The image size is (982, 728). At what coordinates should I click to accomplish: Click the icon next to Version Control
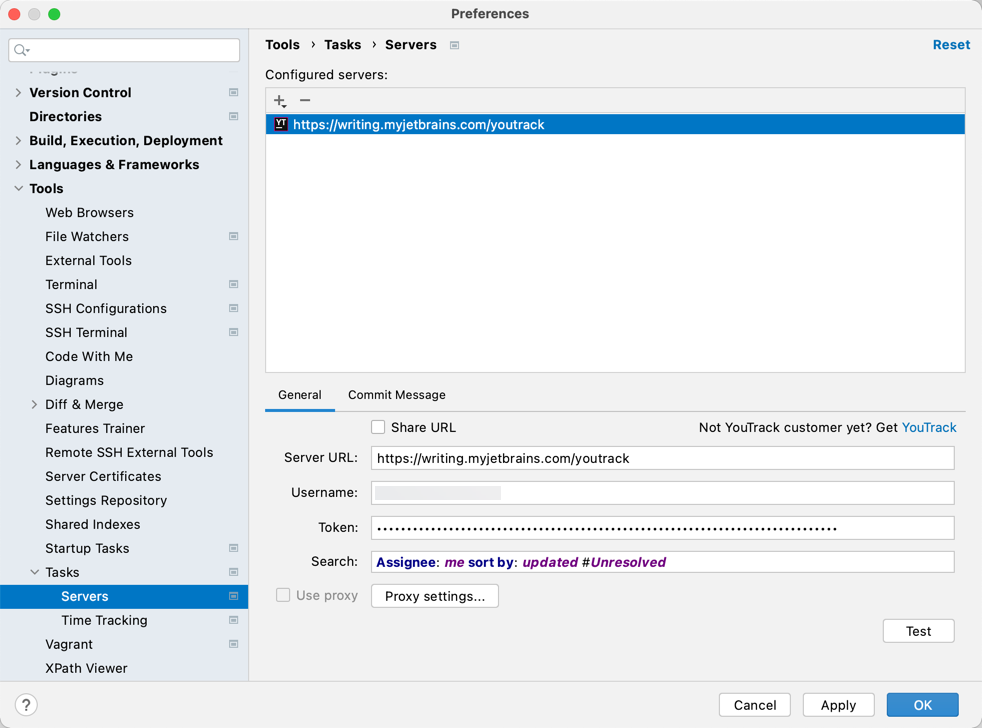click(x=233, y=92)
